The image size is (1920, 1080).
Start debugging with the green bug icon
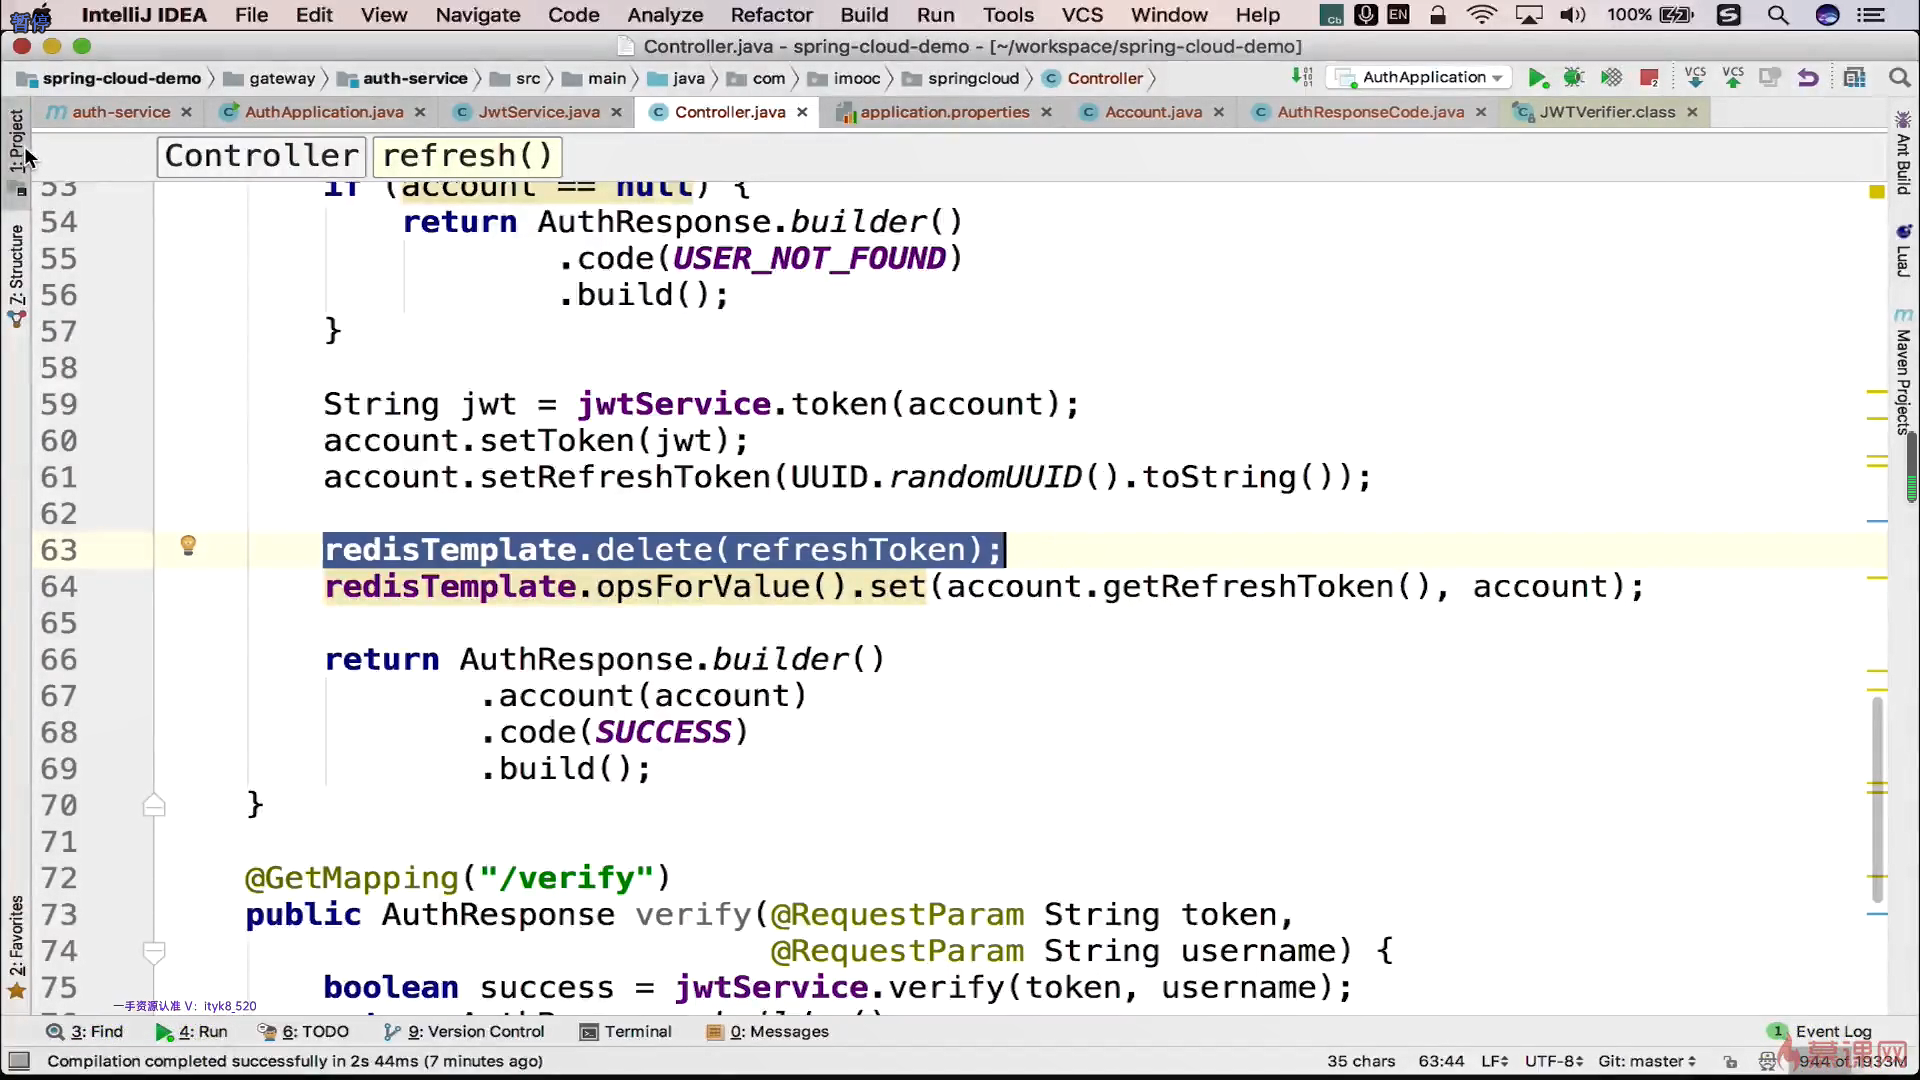click(1574, 78)
